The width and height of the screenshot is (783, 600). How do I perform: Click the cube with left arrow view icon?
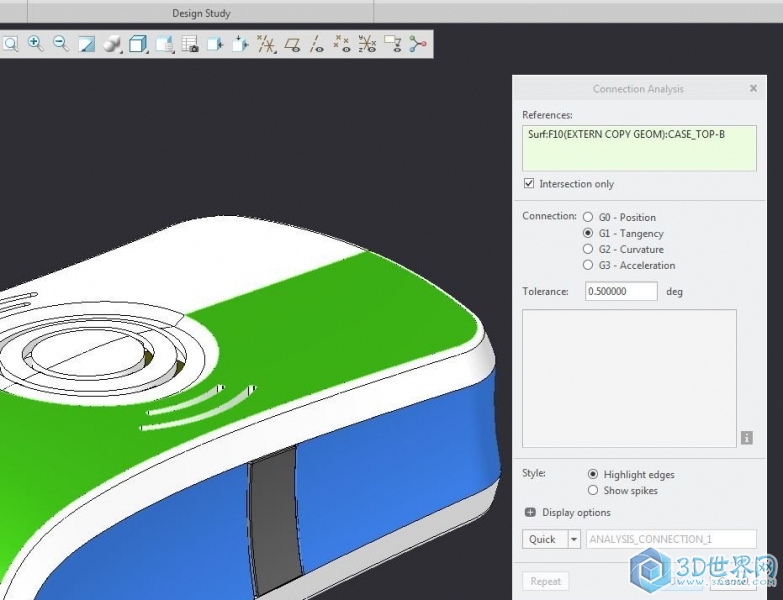coord(215,44)
